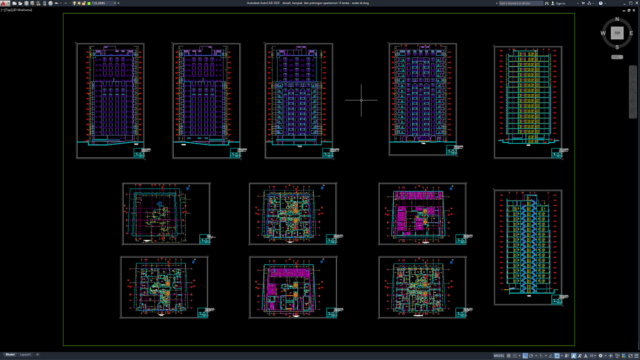Click the hardware acceleration graphics icon
Viewport: 640px width, 360px height.
click(x=624, y=356)
